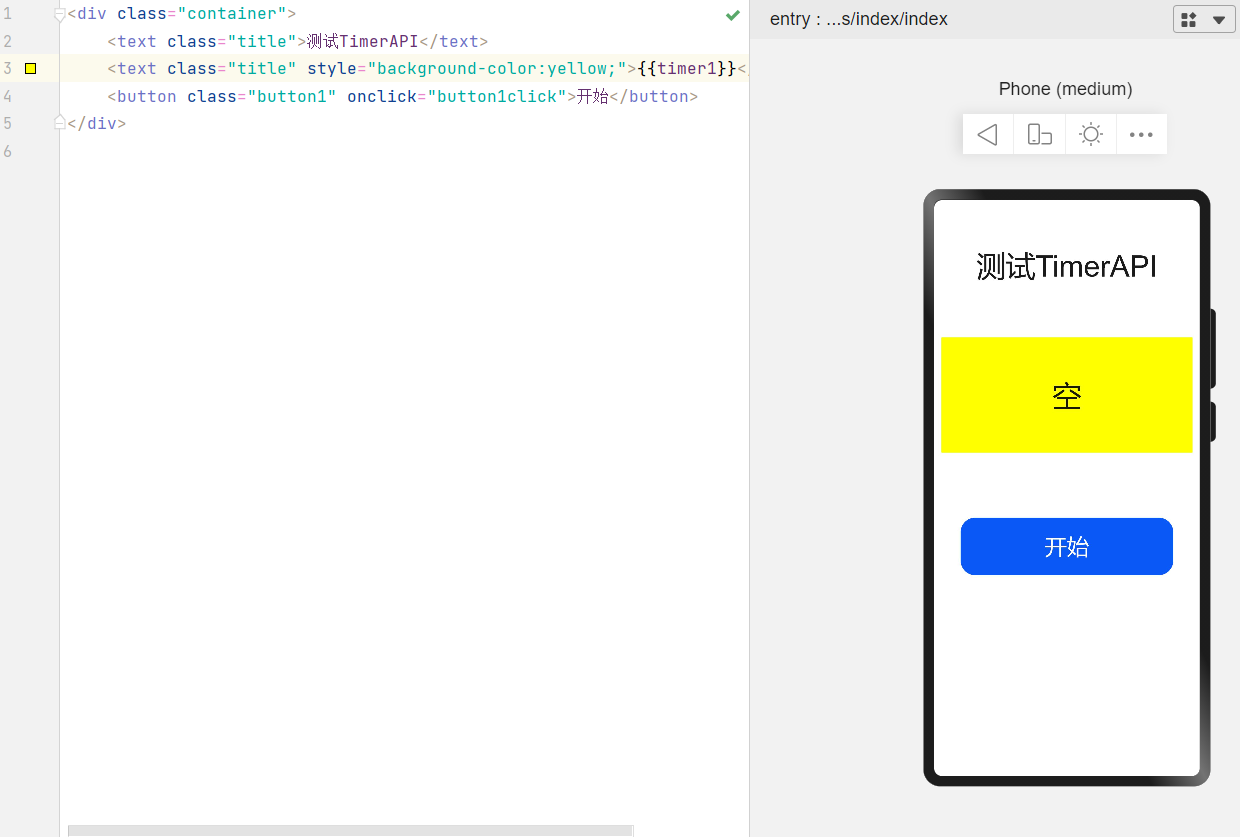Open the layout grid dropdown in previewer header
The height and width of the screenshot is (837, 1240).
tap(1204, 20)
